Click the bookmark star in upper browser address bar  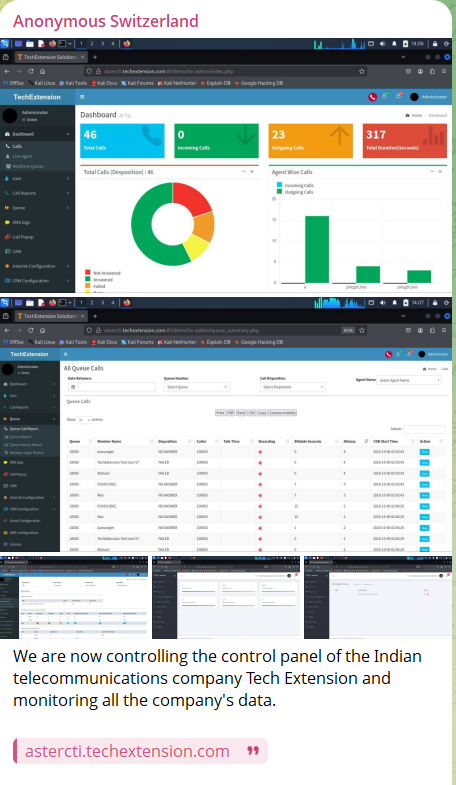(x=361, y=71)
